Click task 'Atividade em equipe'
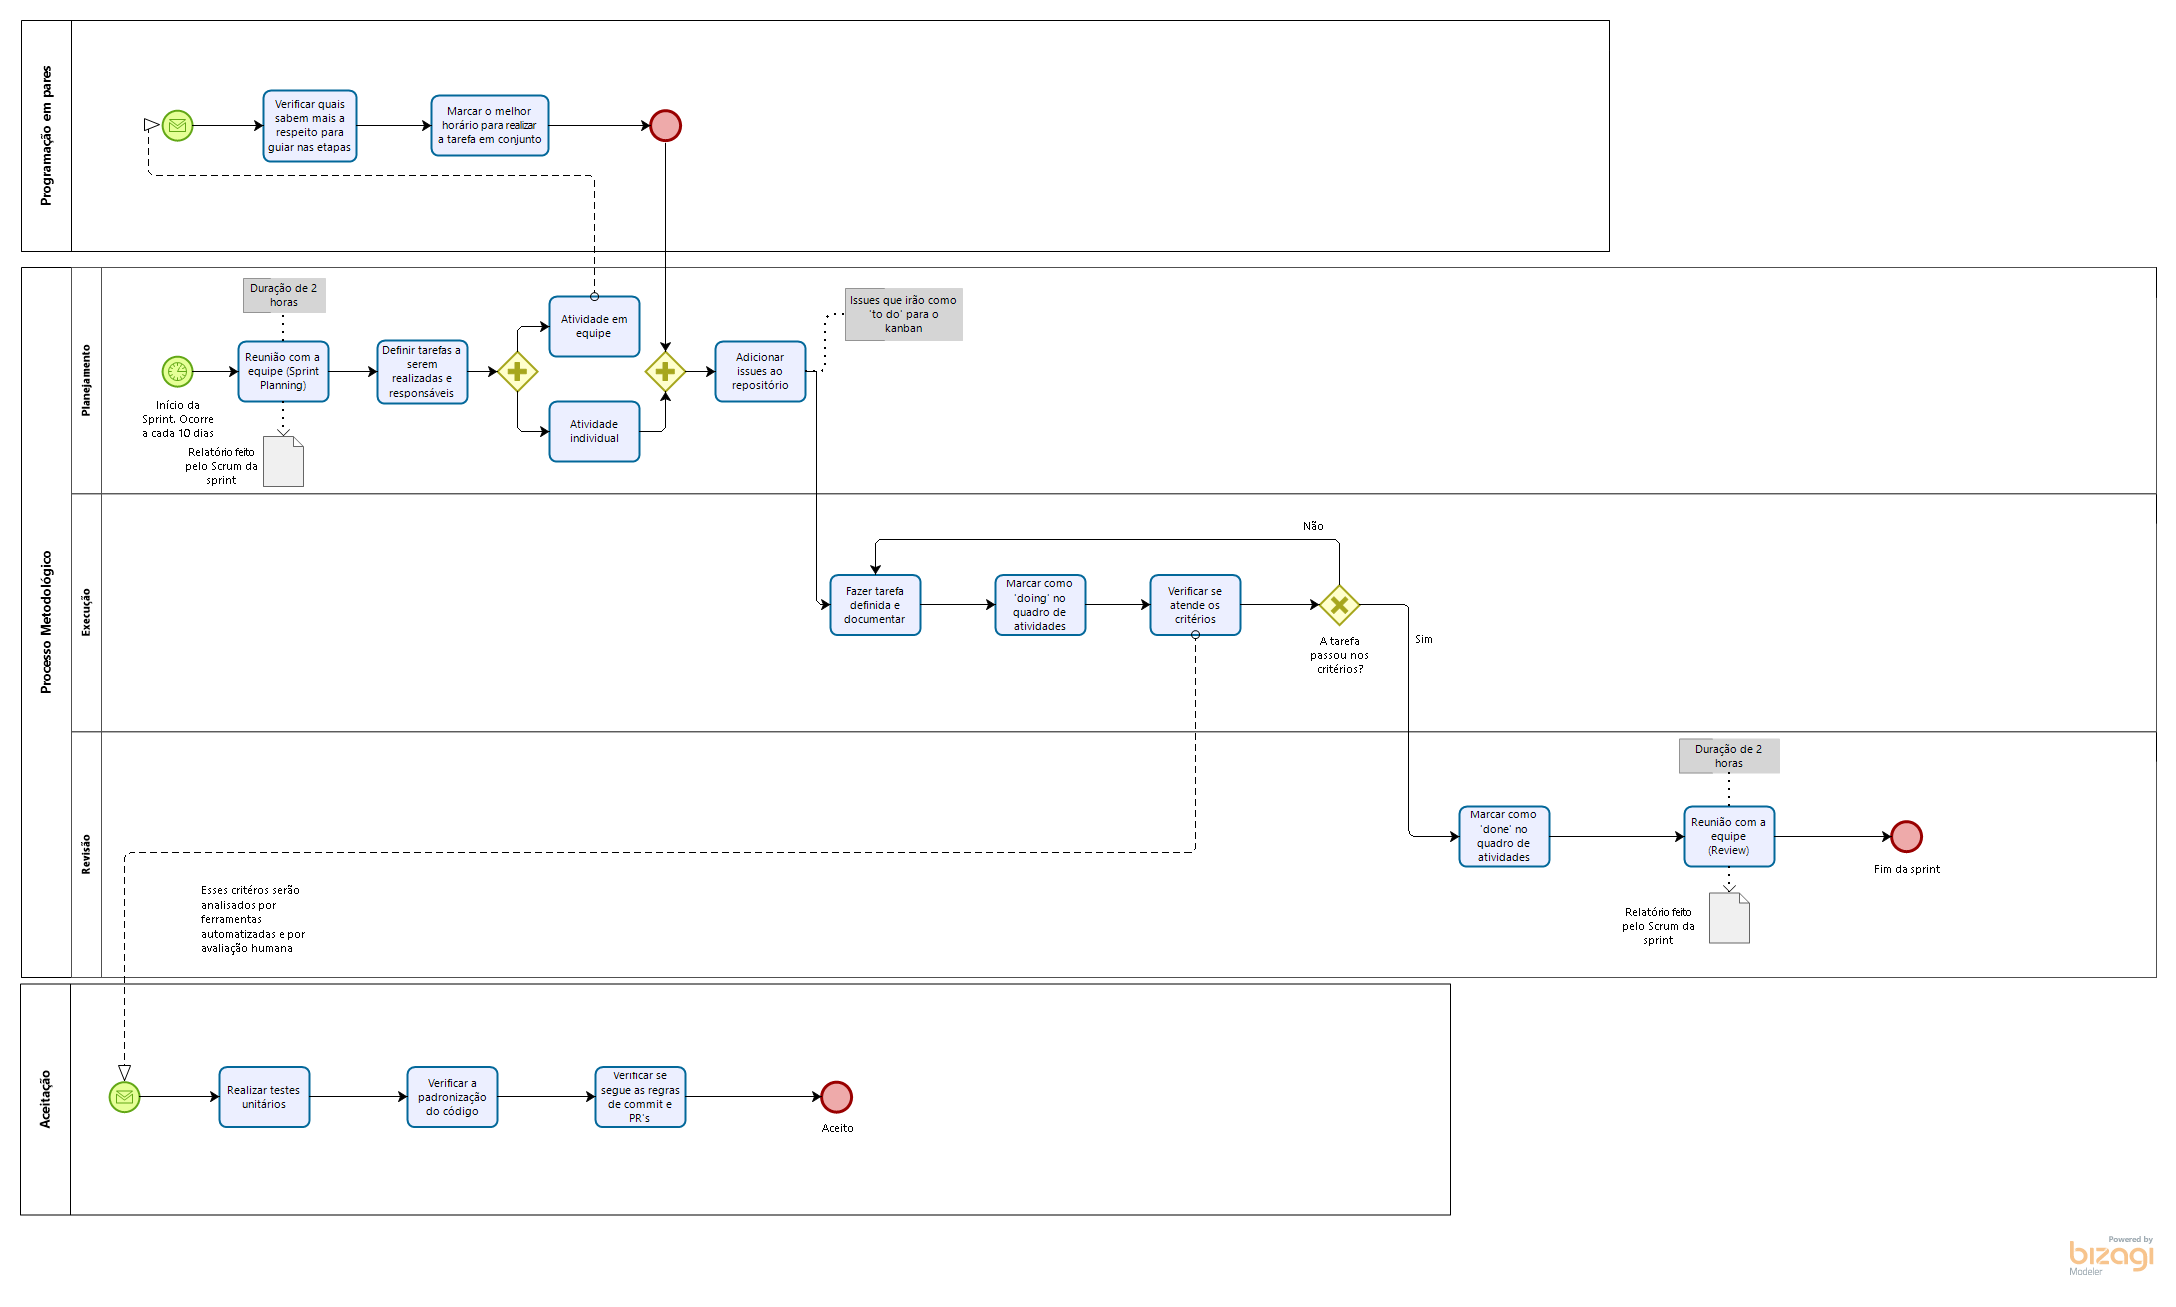This screenshot has height=1307, width=2176. click(594, 327)
